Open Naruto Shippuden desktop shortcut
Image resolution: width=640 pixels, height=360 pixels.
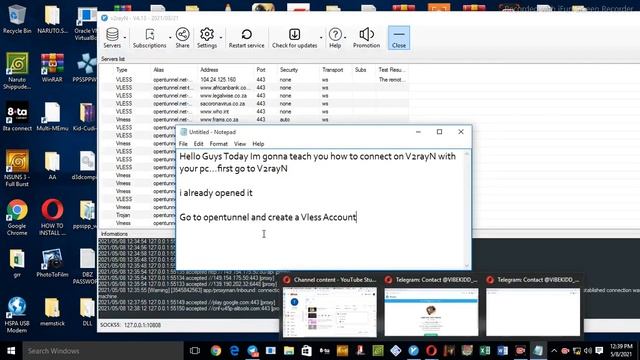click(17, 71)
